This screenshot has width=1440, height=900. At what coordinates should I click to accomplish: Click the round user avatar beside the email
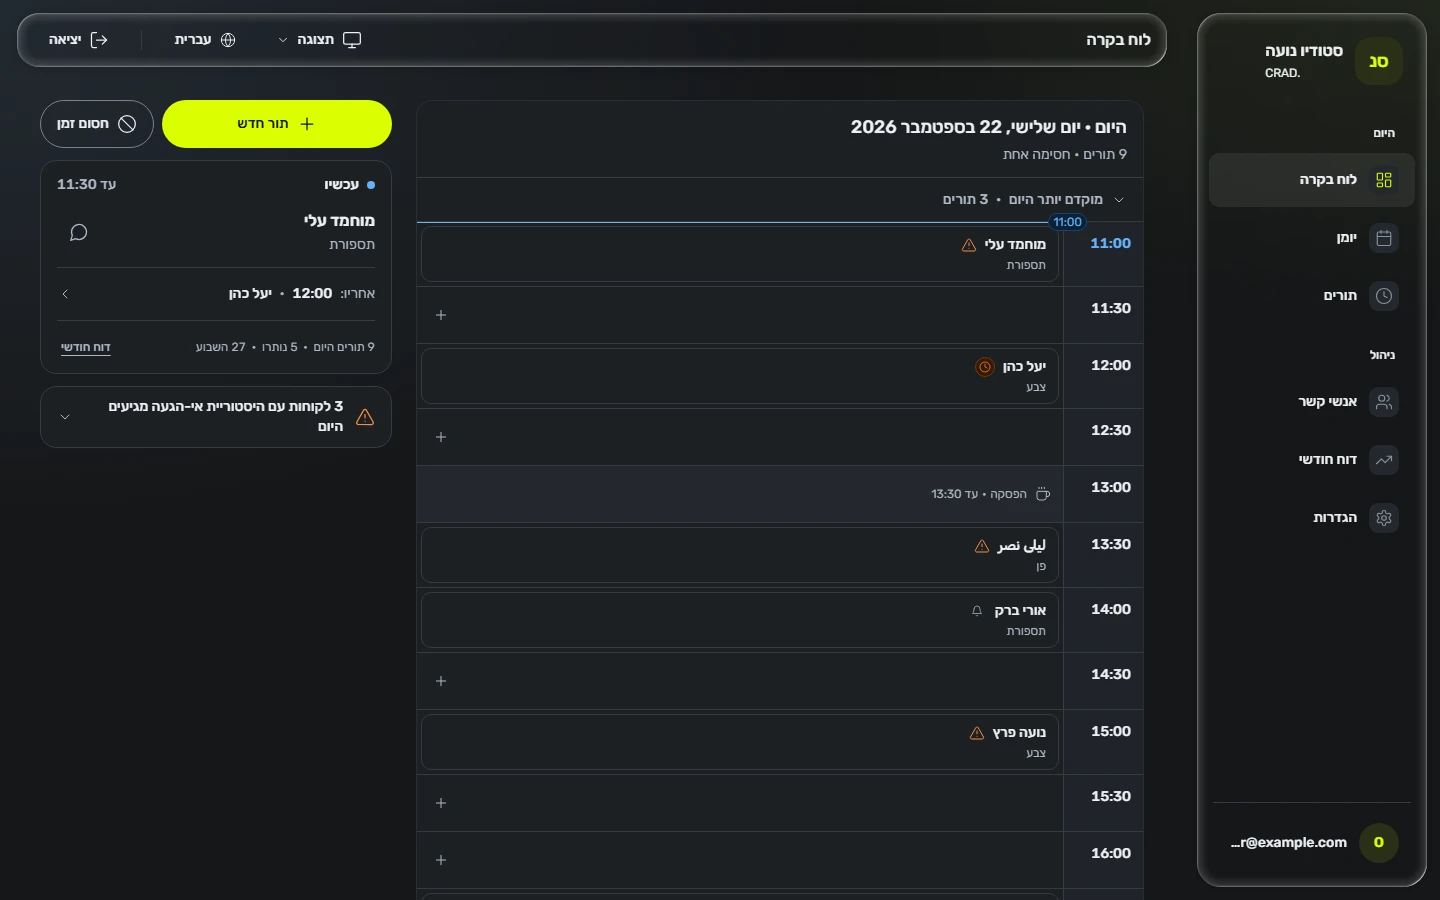pyautogui.click(x=1379, y=842)
